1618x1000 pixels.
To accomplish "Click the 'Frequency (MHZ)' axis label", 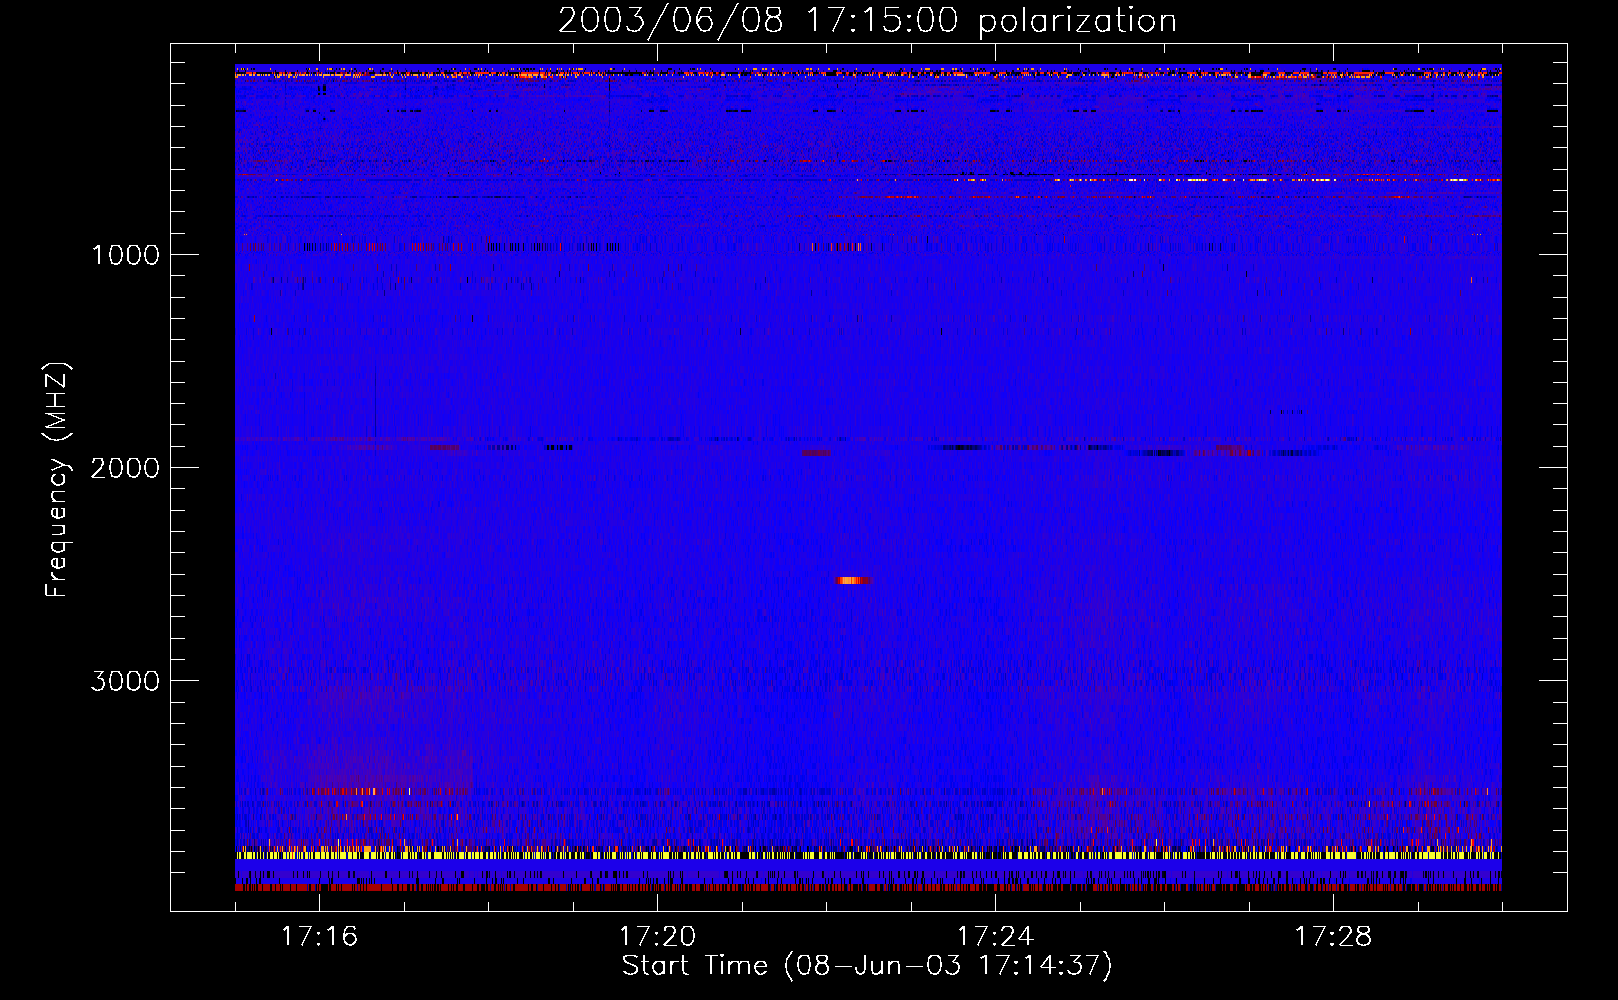I will pyautogui.click(x=57, y=480).
